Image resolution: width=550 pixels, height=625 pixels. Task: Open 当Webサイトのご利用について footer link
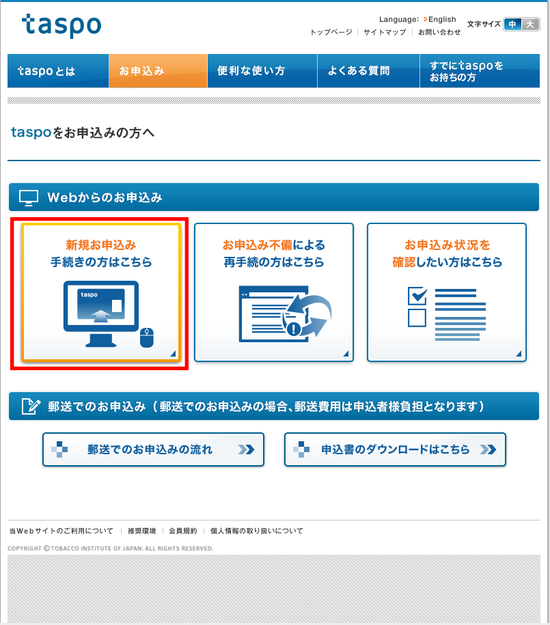point(61,531)
